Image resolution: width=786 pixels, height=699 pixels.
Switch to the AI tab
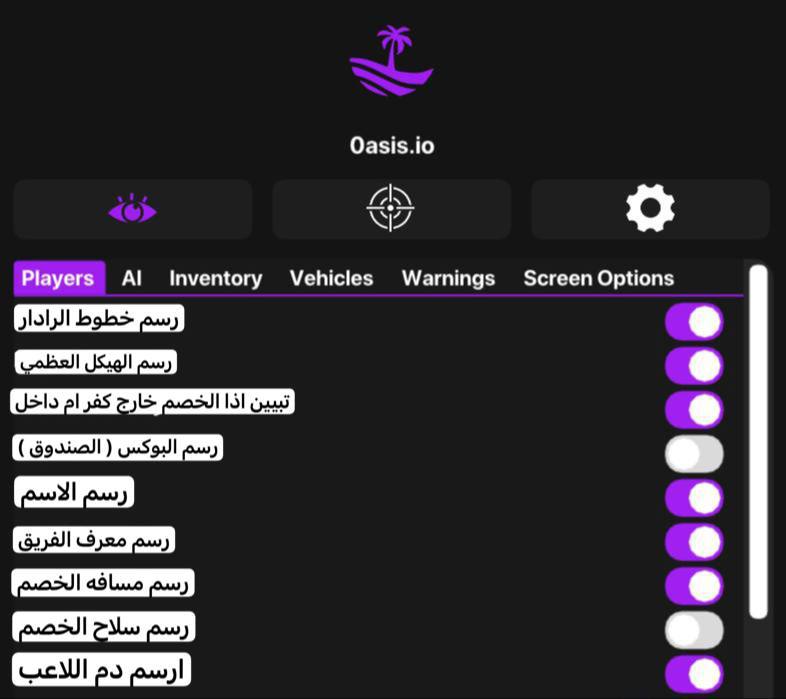pos(132,278)
